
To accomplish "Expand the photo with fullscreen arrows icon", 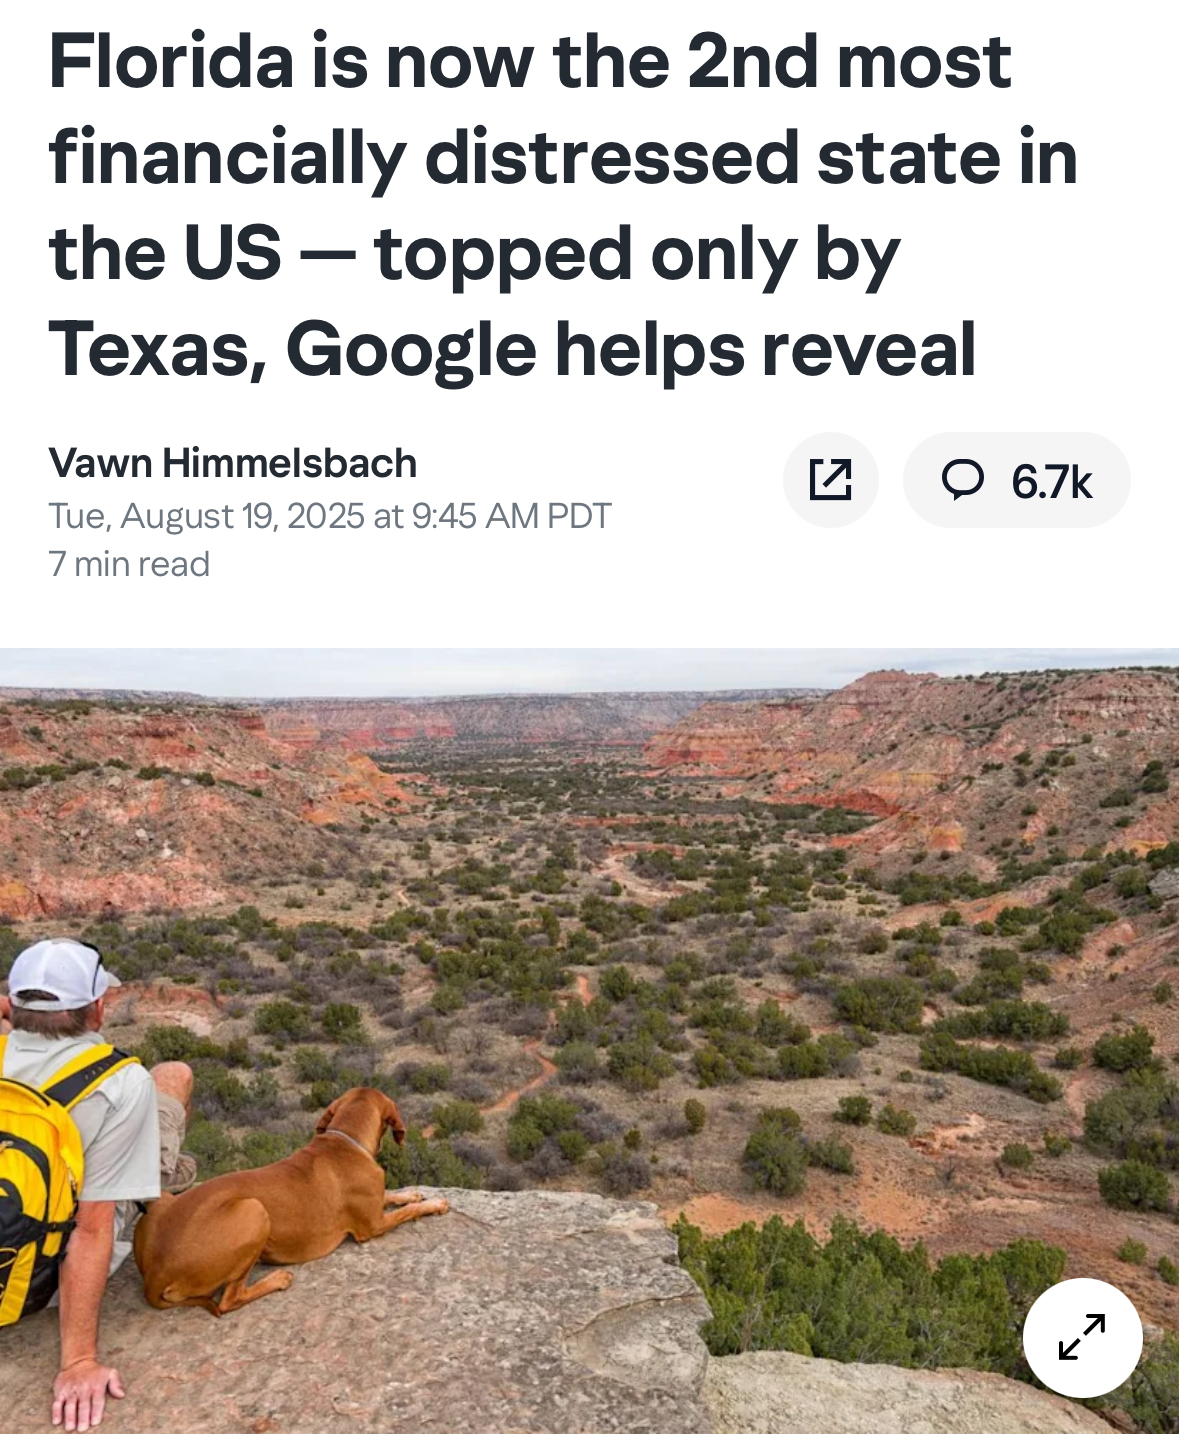I will pyautogui.click(x=1082, y=1337).
